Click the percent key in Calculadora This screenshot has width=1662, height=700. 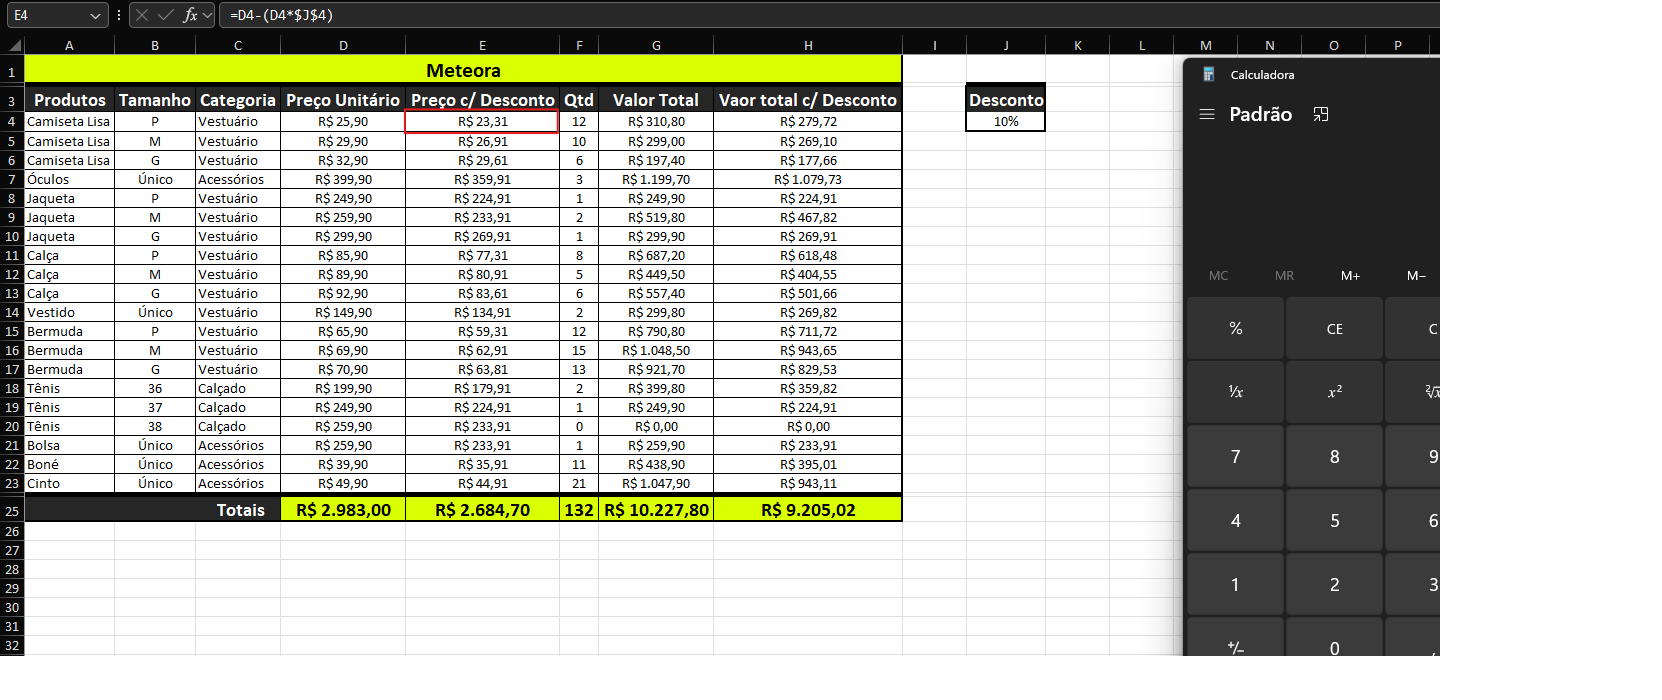point(1236,328)
